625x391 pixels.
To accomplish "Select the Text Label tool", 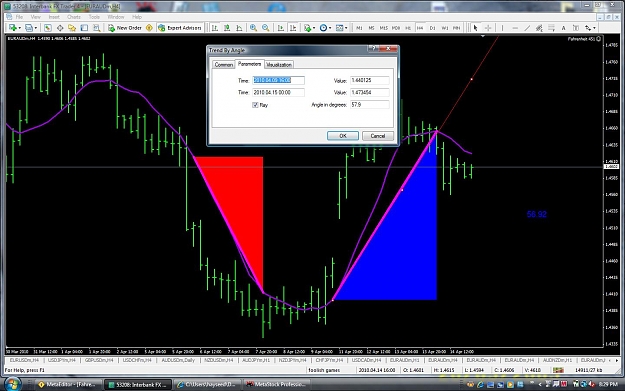I will (576, 28).
